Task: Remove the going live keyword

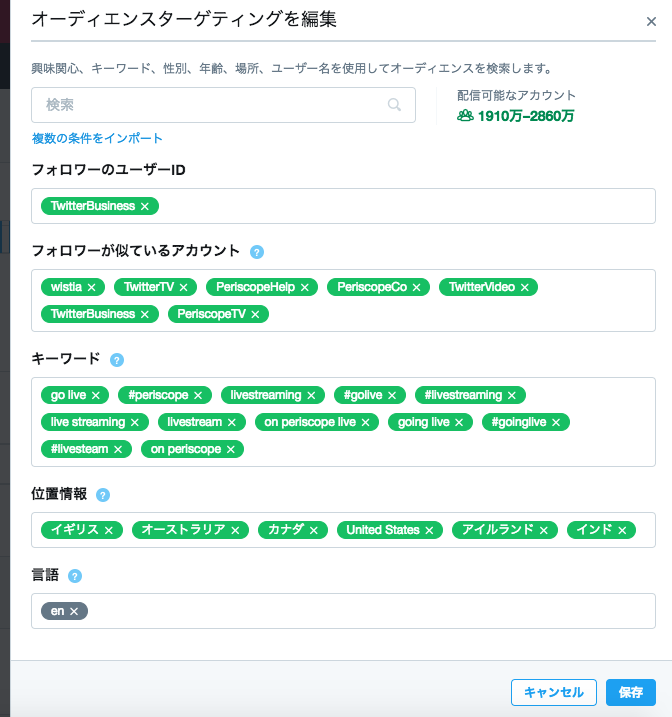Action: pos(459,422)
